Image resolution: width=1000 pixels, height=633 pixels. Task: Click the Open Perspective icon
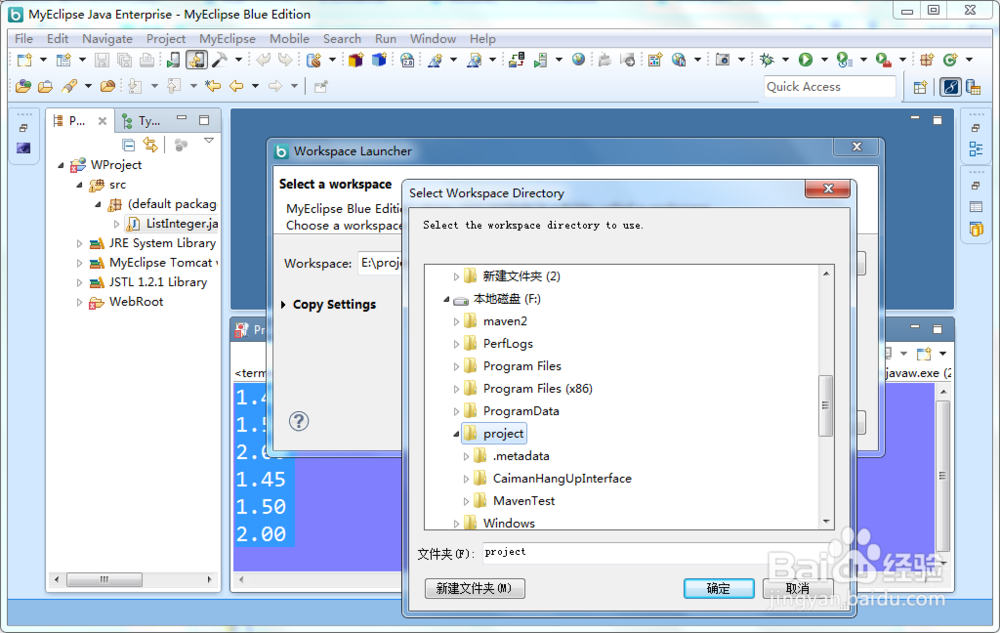pyautogui.click(x=920, y=87)
